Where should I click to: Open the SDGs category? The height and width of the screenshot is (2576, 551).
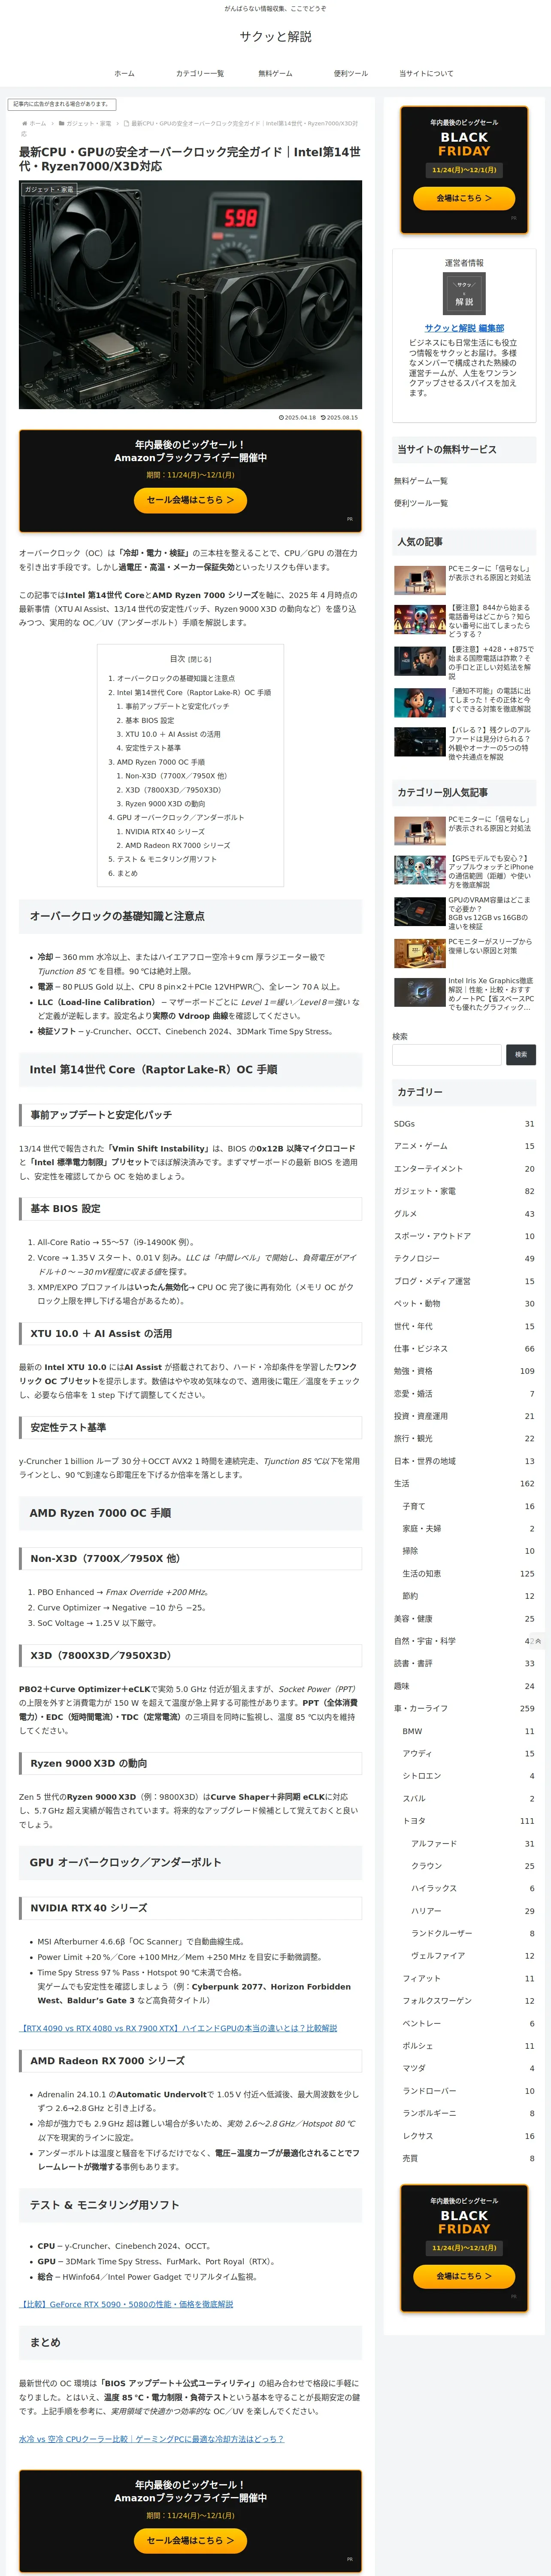click(x=464, y=1124)
